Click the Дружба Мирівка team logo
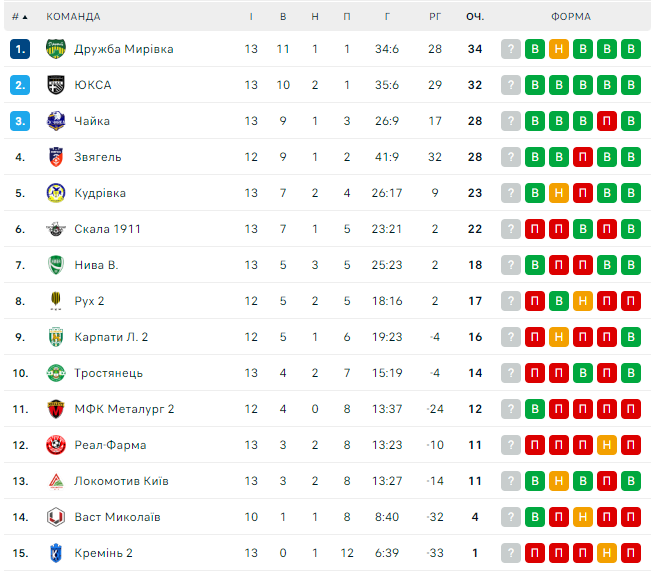Viewport: 652px width, 576px height. click(56, 49)
